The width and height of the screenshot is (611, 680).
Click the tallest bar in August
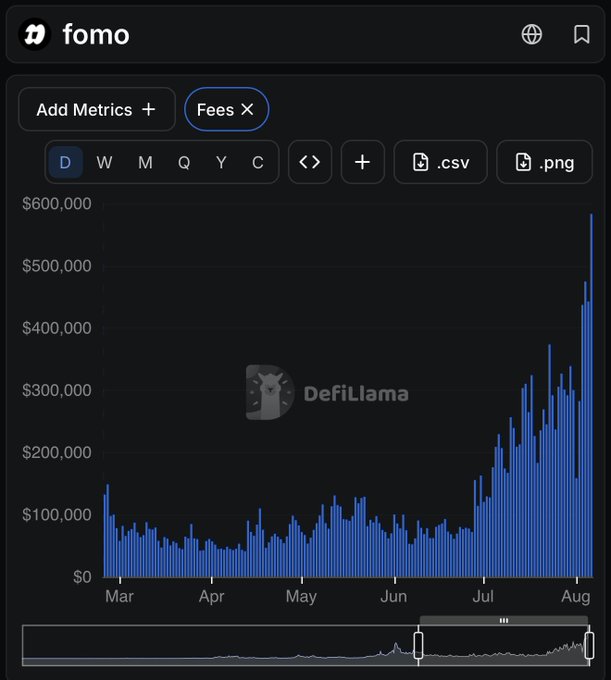point(591,395)
